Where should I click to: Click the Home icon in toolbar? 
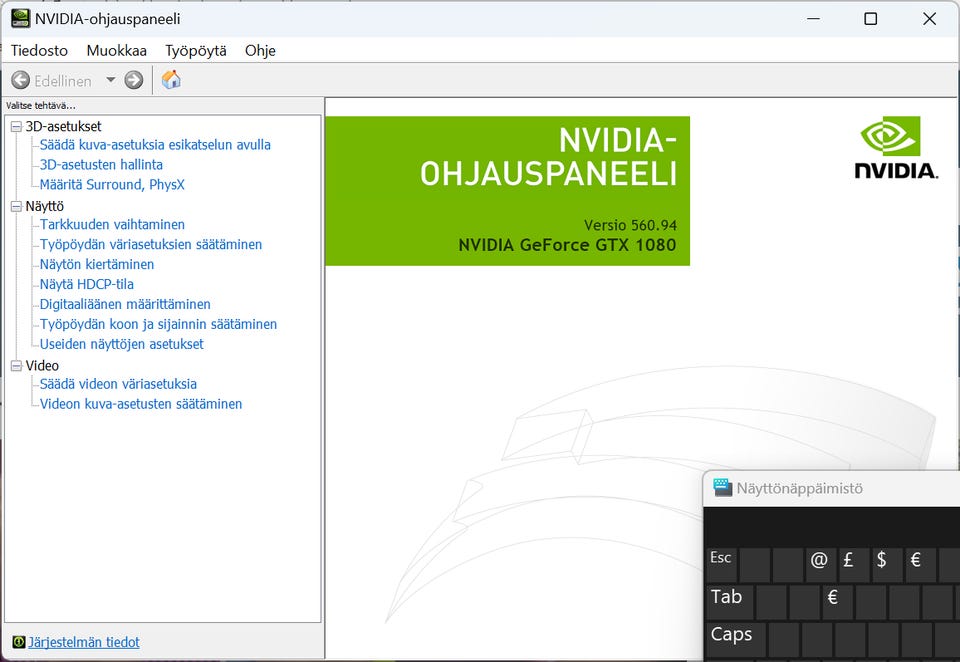tap(171, 80)
